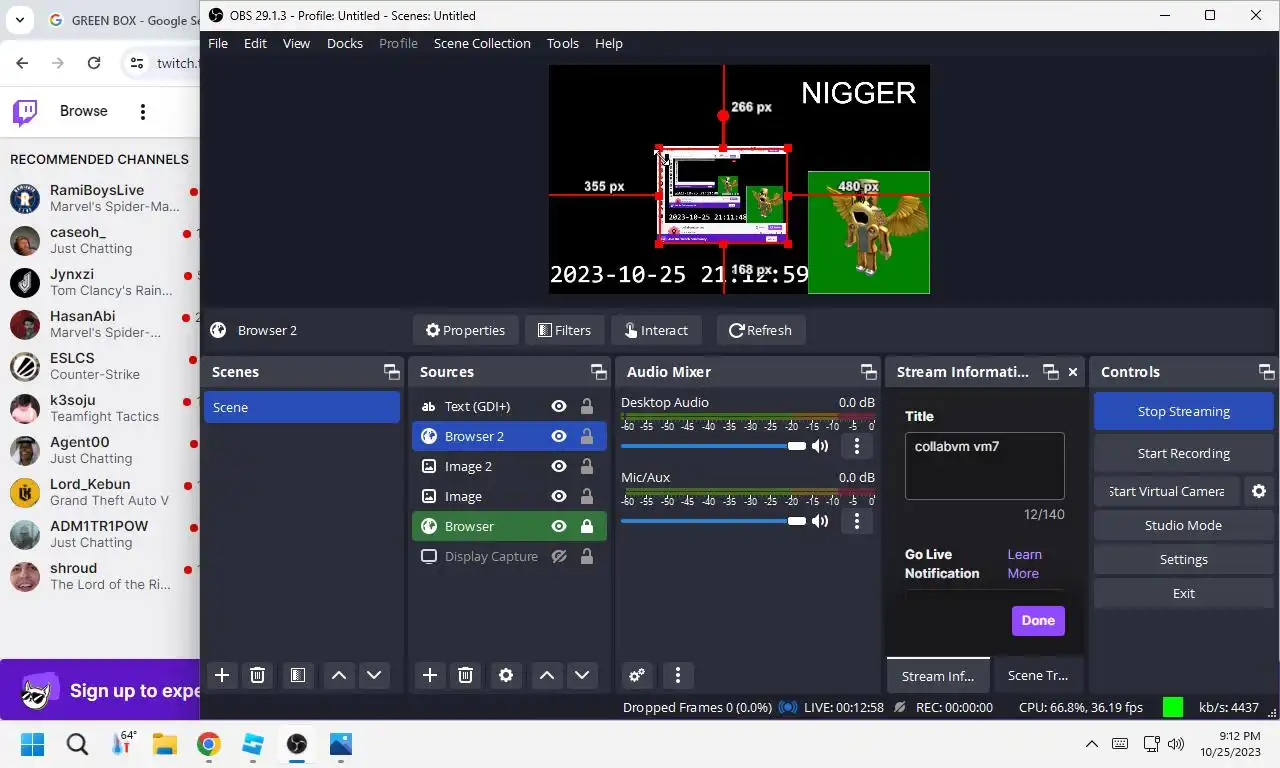Adjust Desktop Audio volume slider
This screenshot has width=1280, height=768.
[x=713, y=446]
